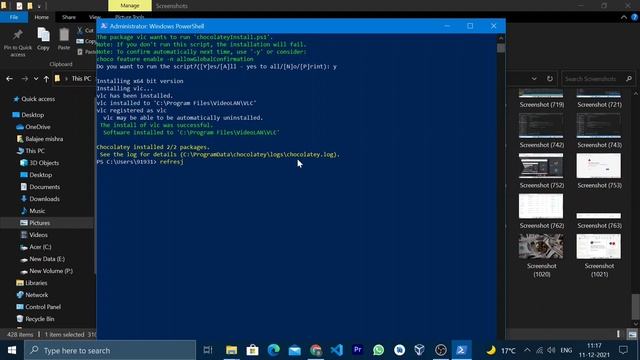Expand the address bar history dropdown
This screenshot has width=640, height=360.
(x=534, y=79)
